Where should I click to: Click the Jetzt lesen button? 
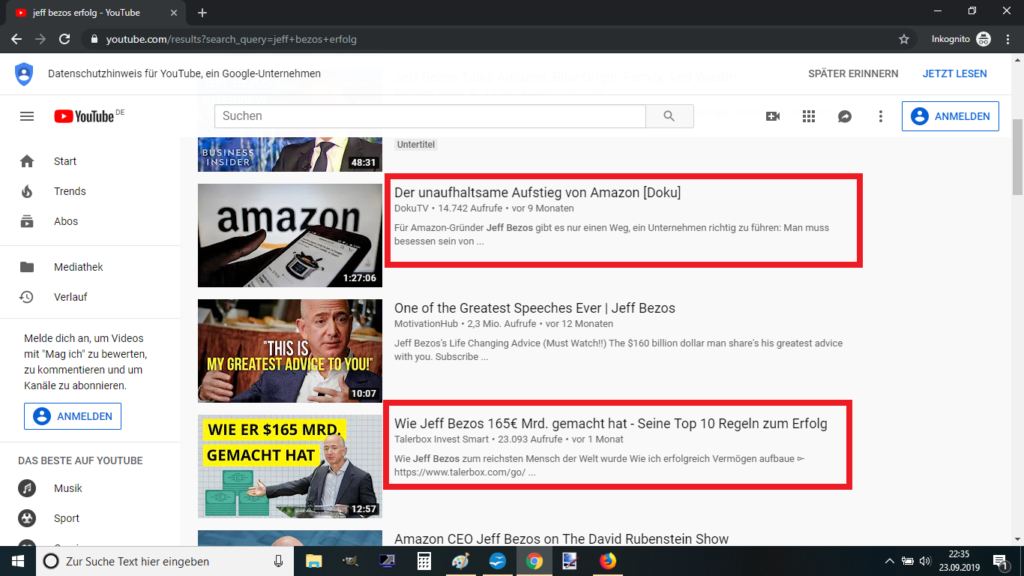(954, 74)
